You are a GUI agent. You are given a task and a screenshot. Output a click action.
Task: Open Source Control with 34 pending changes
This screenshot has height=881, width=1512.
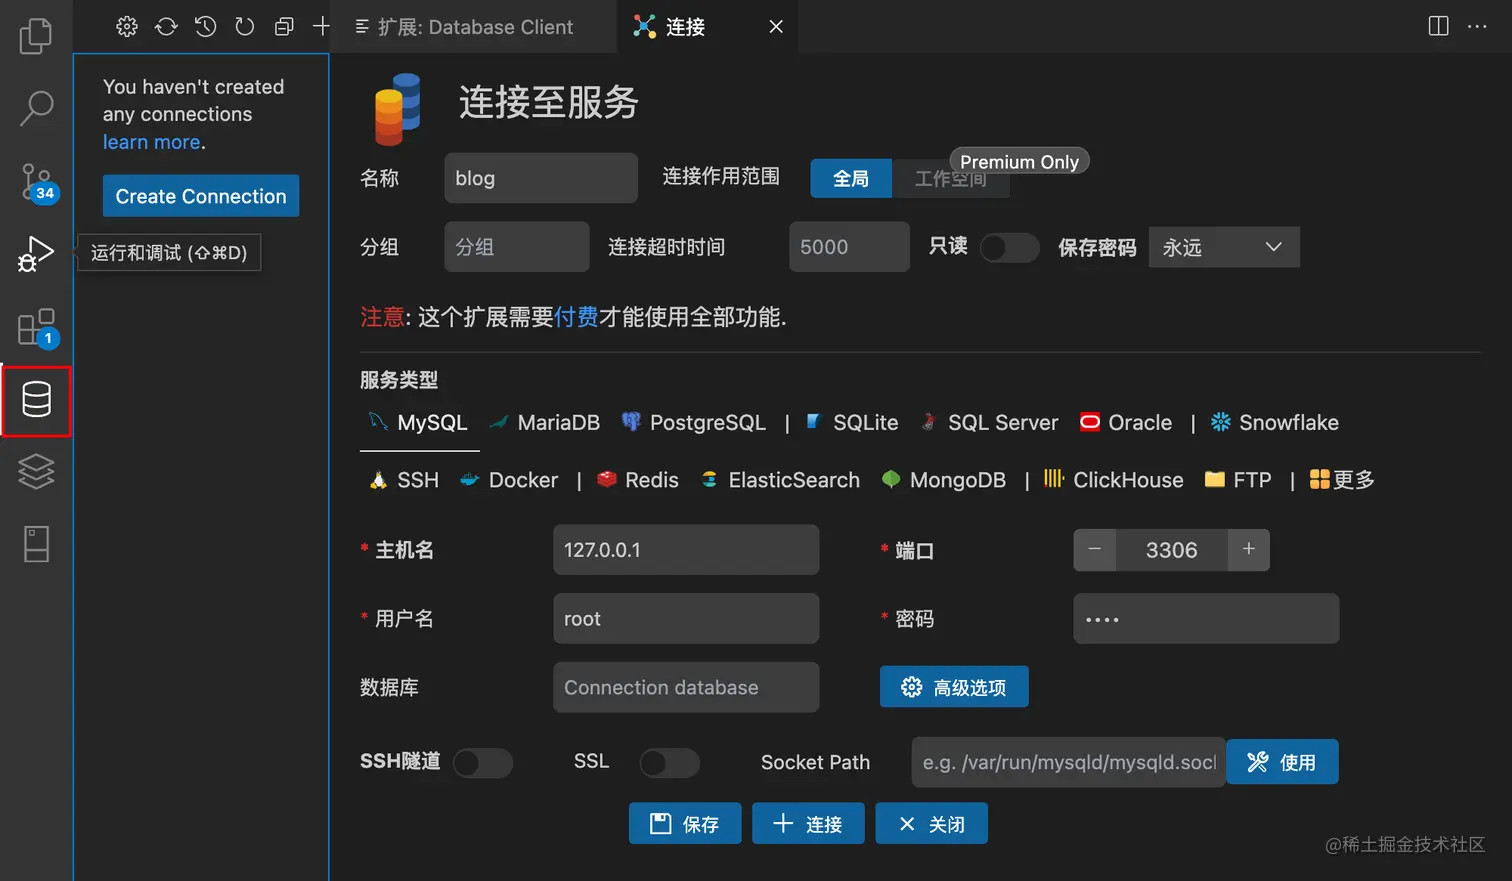click(x=38, y=183)
